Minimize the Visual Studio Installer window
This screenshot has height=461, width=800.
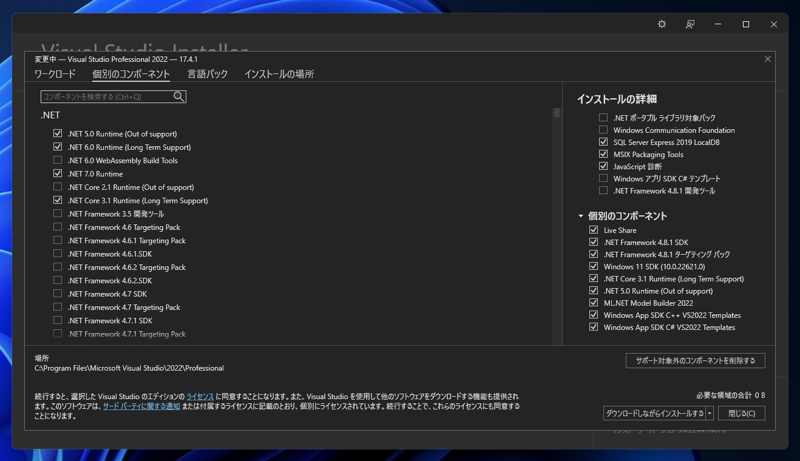point(718,24)
